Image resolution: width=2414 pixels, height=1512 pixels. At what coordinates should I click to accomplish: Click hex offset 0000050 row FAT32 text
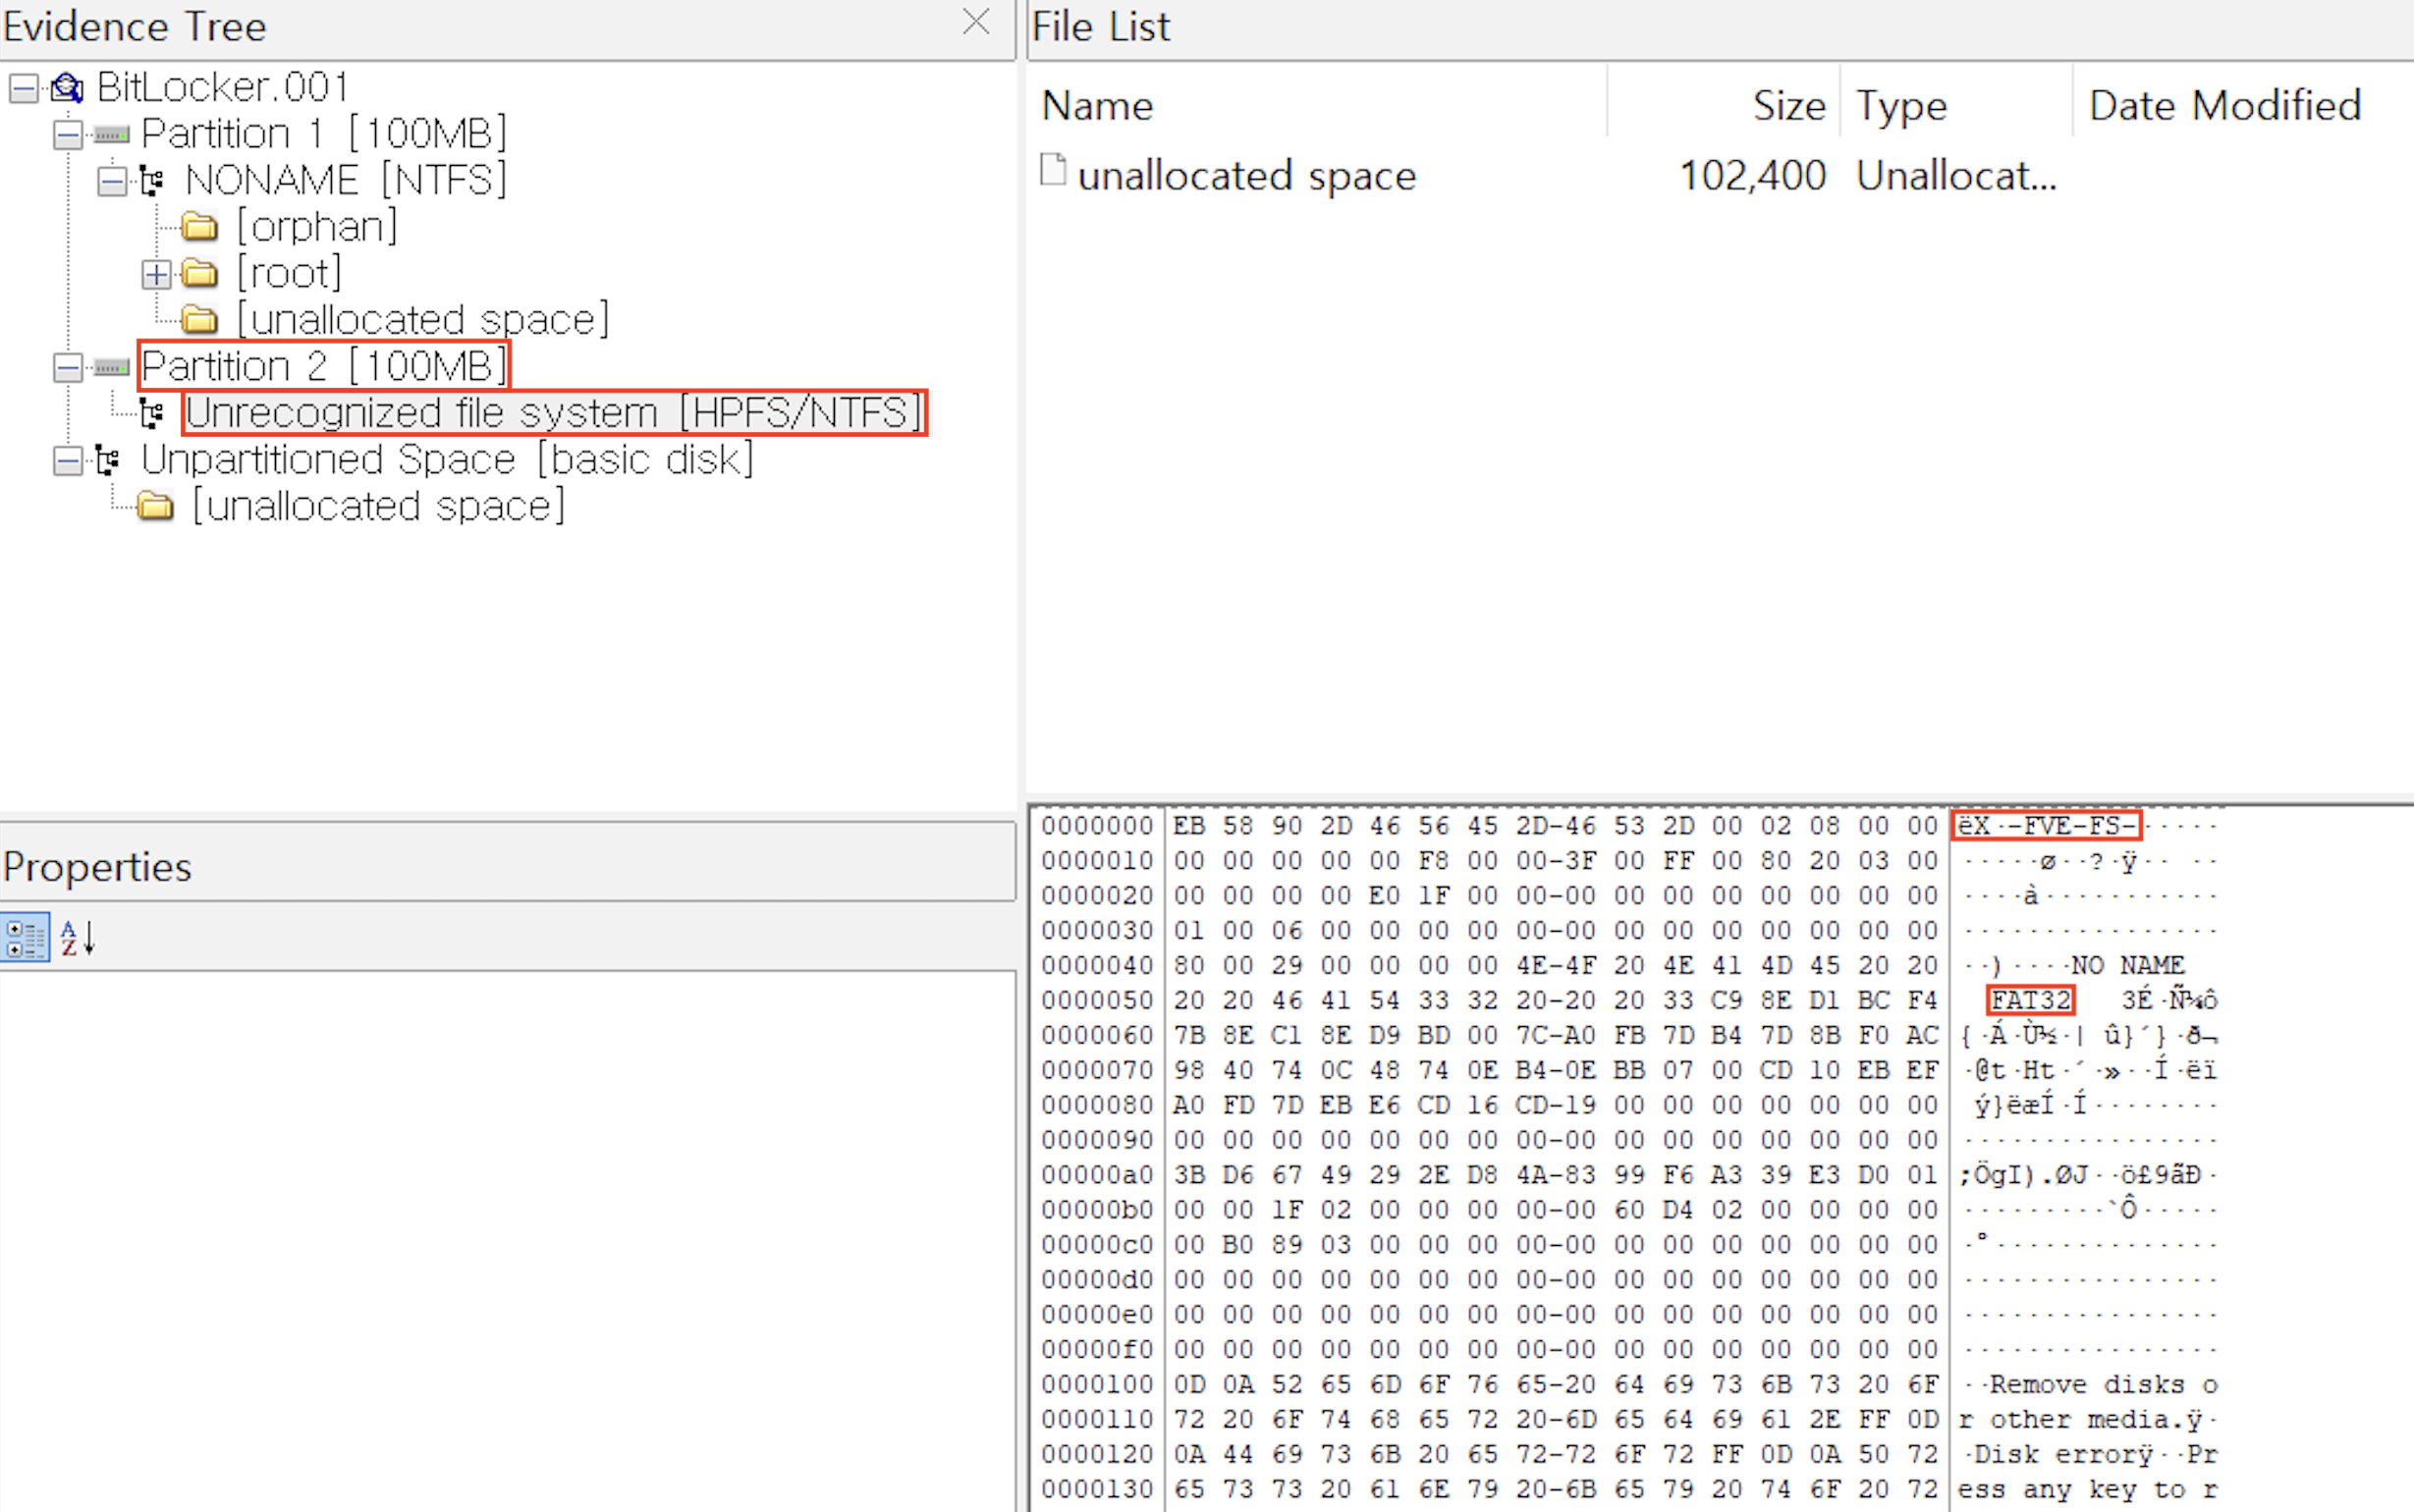pyautogui.click(x=2029, y=1000)
